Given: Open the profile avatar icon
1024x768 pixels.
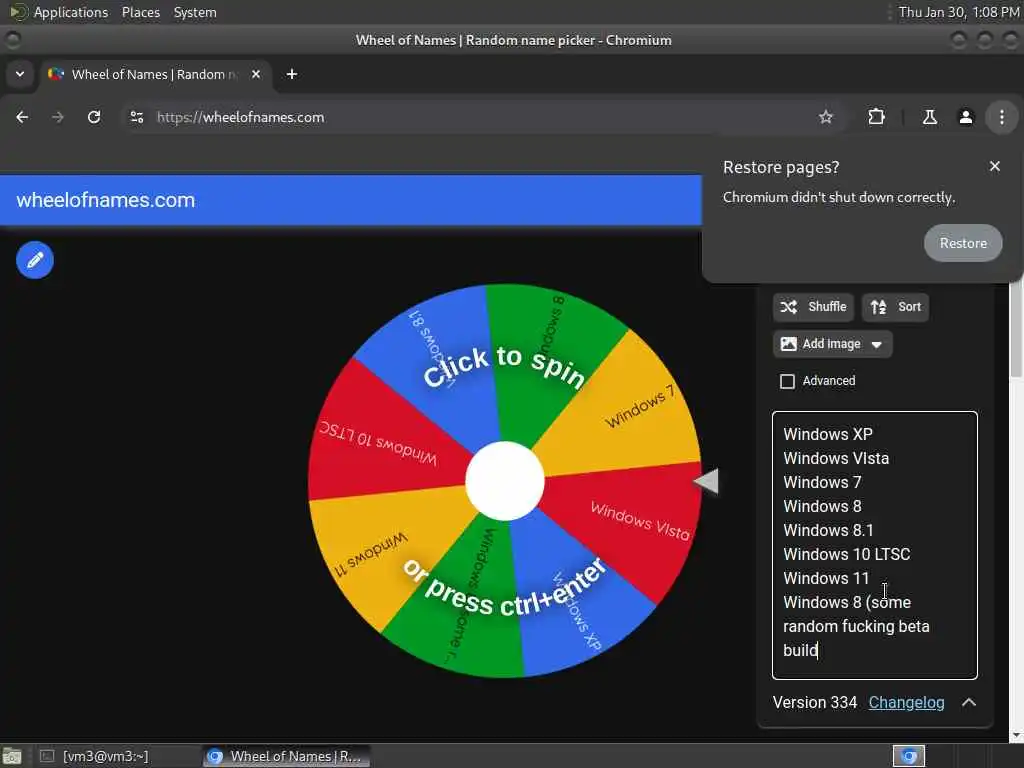Looking at the screenshot, I should 965,118.
